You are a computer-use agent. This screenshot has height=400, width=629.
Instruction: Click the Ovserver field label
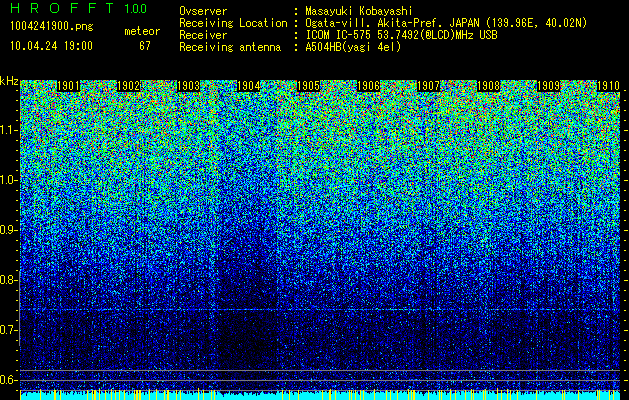click(x=203, y=11)
